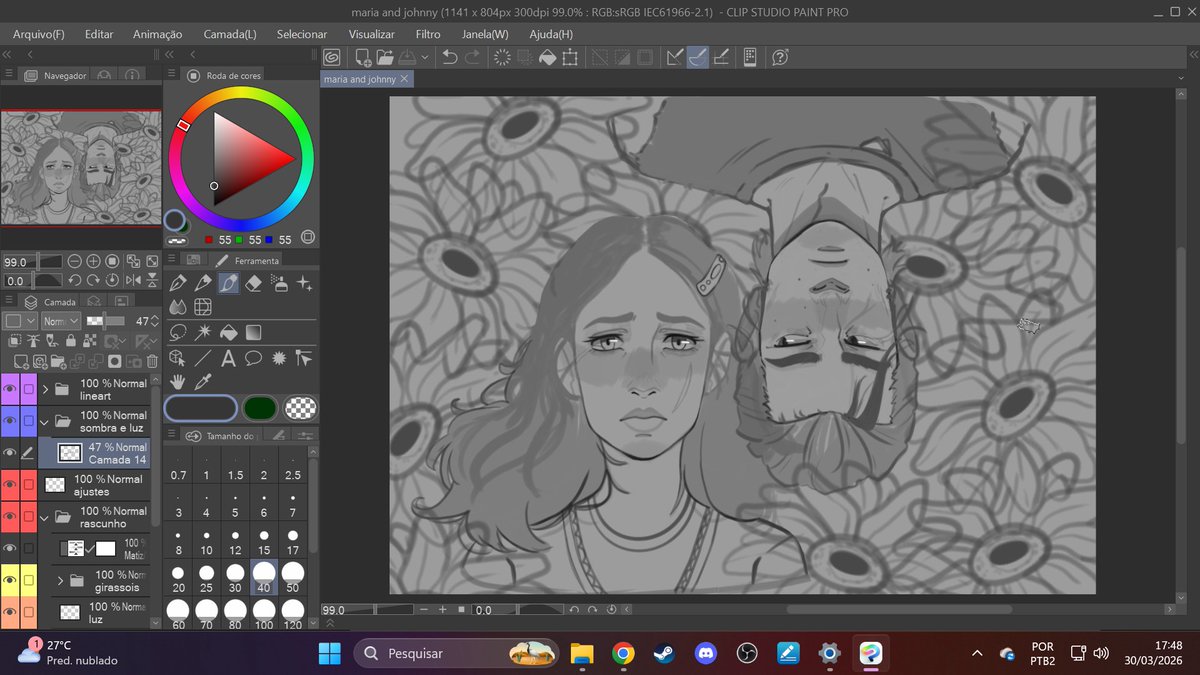This screenshot has width=1200, height=675.
Task: Select the Text tool
Action: [x=228, y=357]
